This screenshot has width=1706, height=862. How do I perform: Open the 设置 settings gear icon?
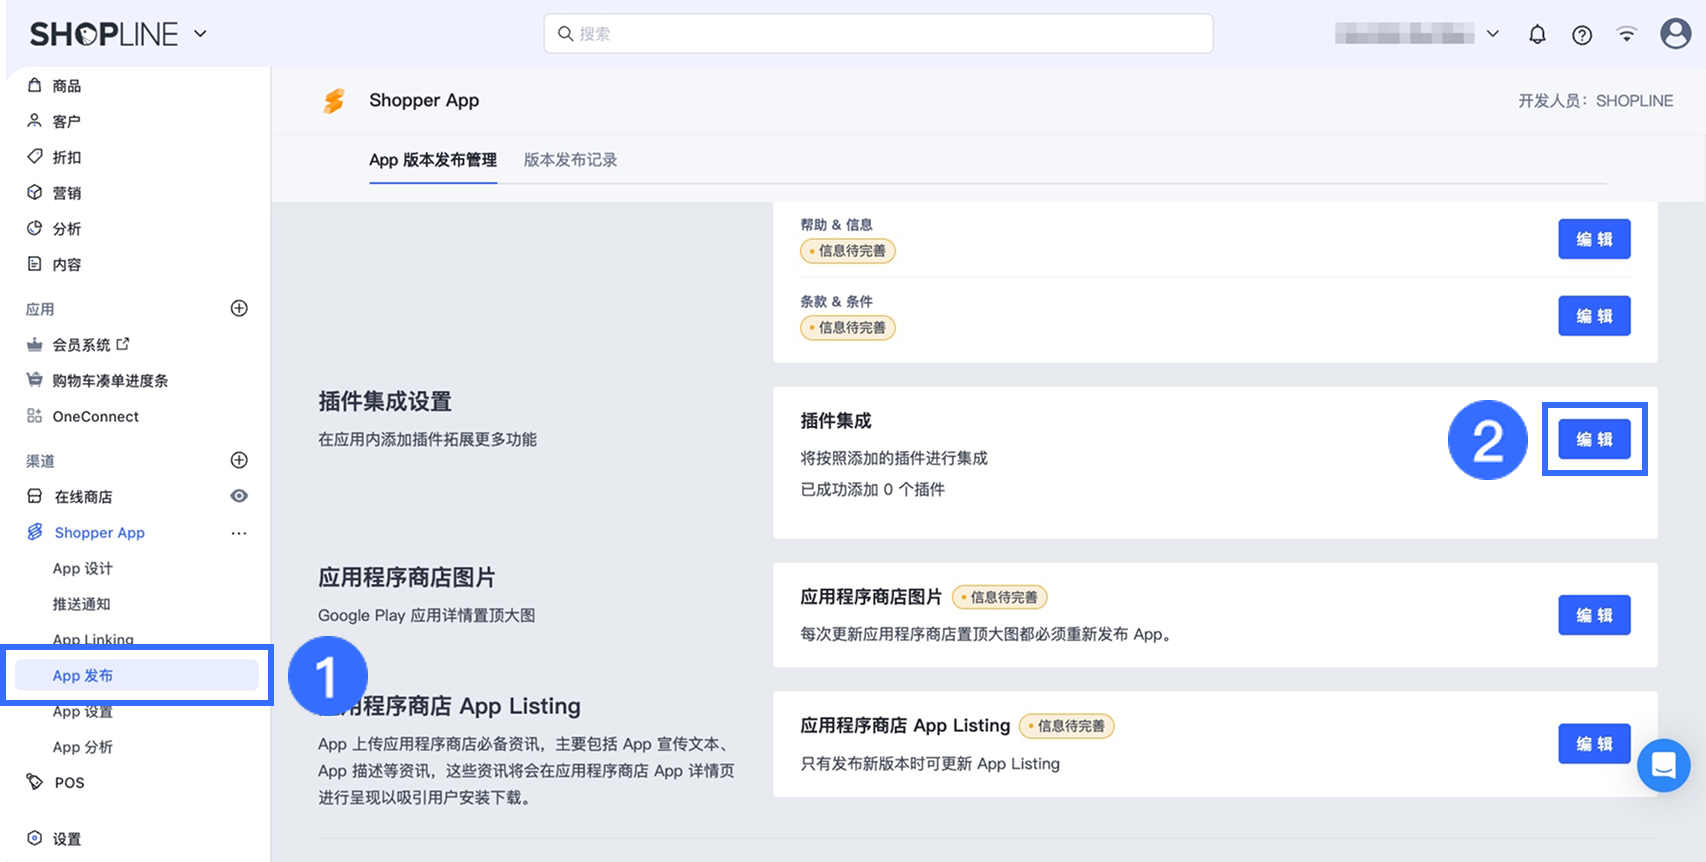[x=35, y=838]
